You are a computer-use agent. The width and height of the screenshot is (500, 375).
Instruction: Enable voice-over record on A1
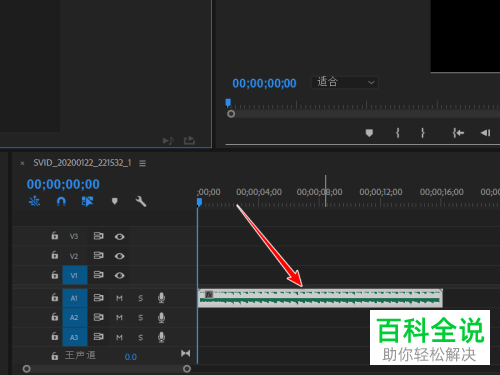[161, 298]
